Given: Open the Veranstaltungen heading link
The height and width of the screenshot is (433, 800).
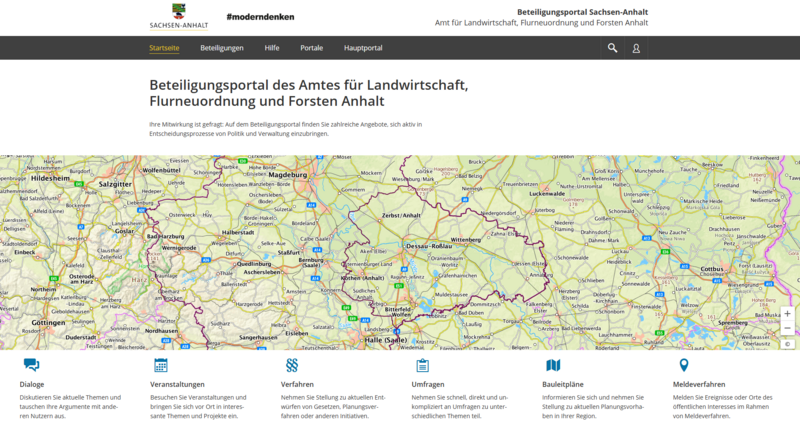Looking at the screenshot, I should [177, 385].
